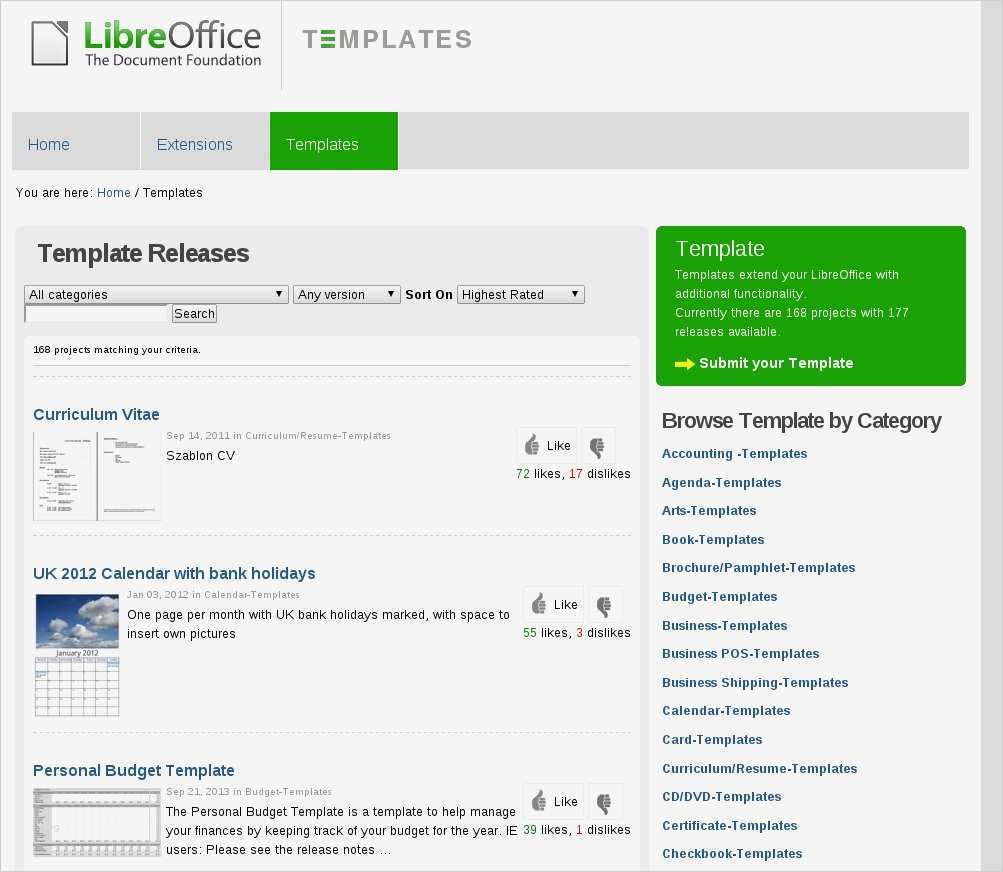Switch to the Home tab
The height and width of the screenshot is (872, 1003).
48,144
